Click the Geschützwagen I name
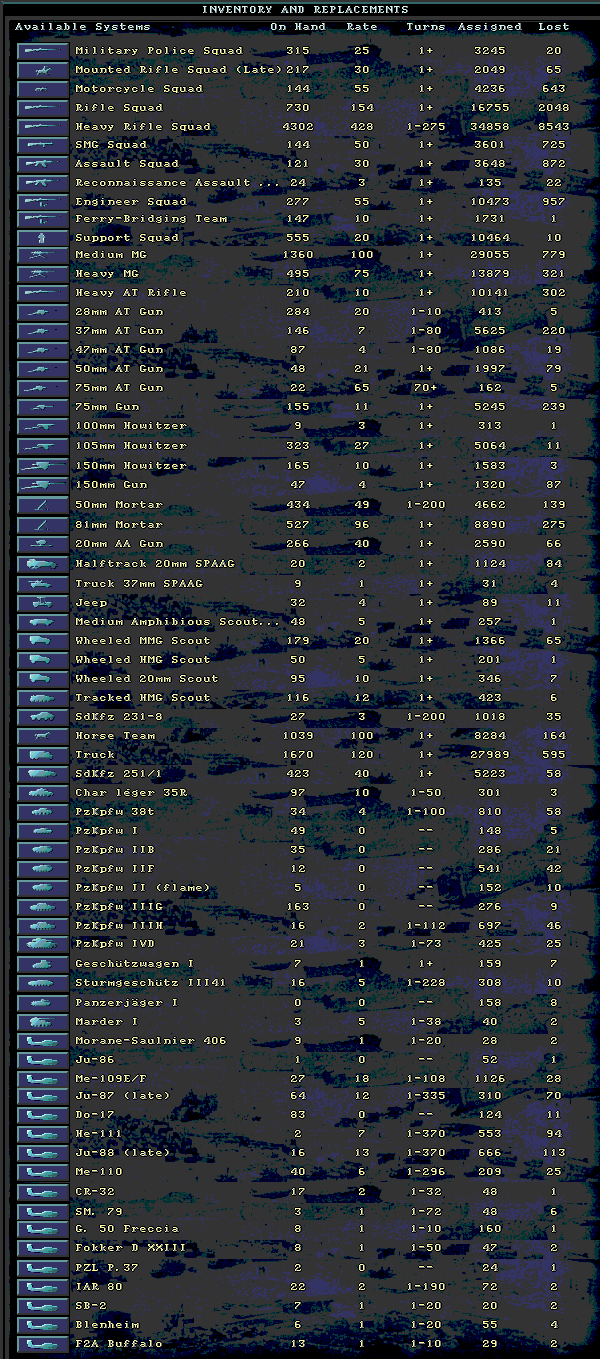The image size is (600, 1359). pyautogui.click(x=135, y=964)
